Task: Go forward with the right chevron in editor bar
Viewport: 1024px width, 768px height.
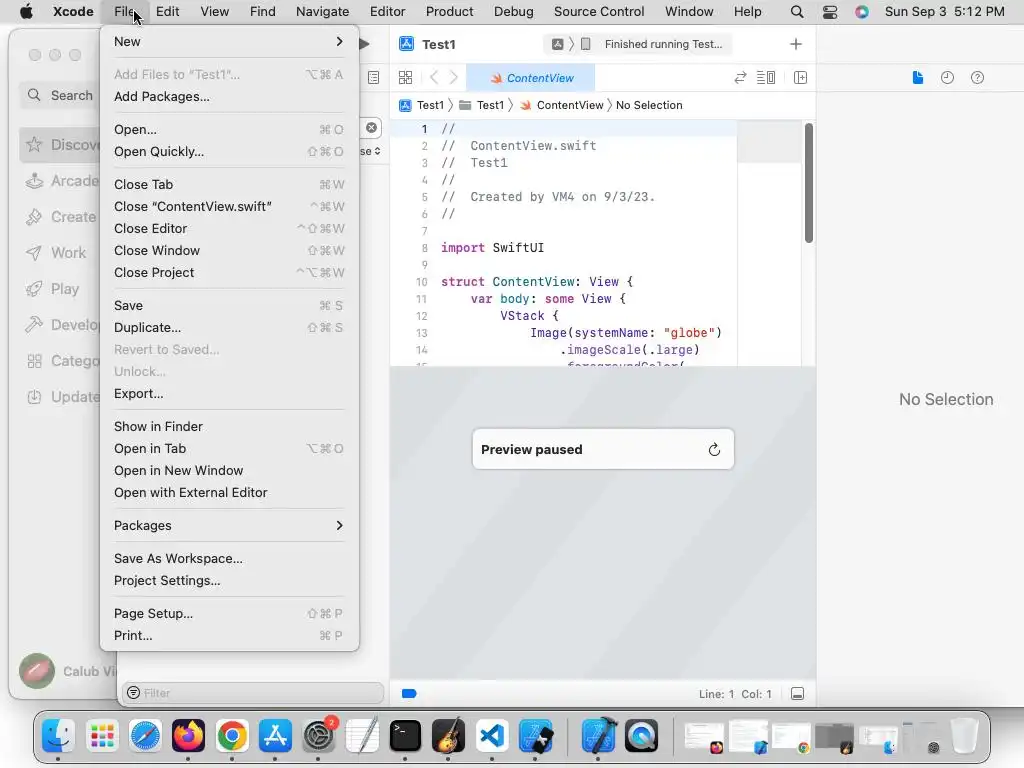Action: coord(453,78)
